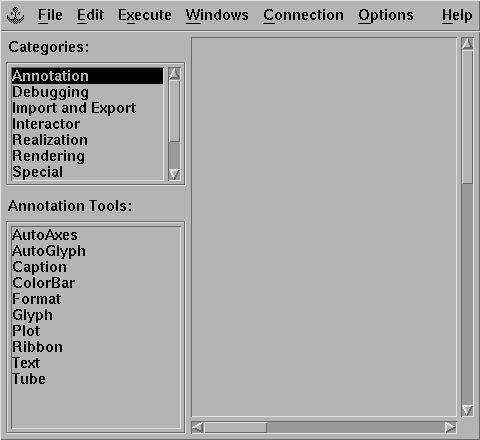Click categories list scroll-down arrow
This screenshot has width=480, height=440.
pyautogui.click(x=174, y=174)
